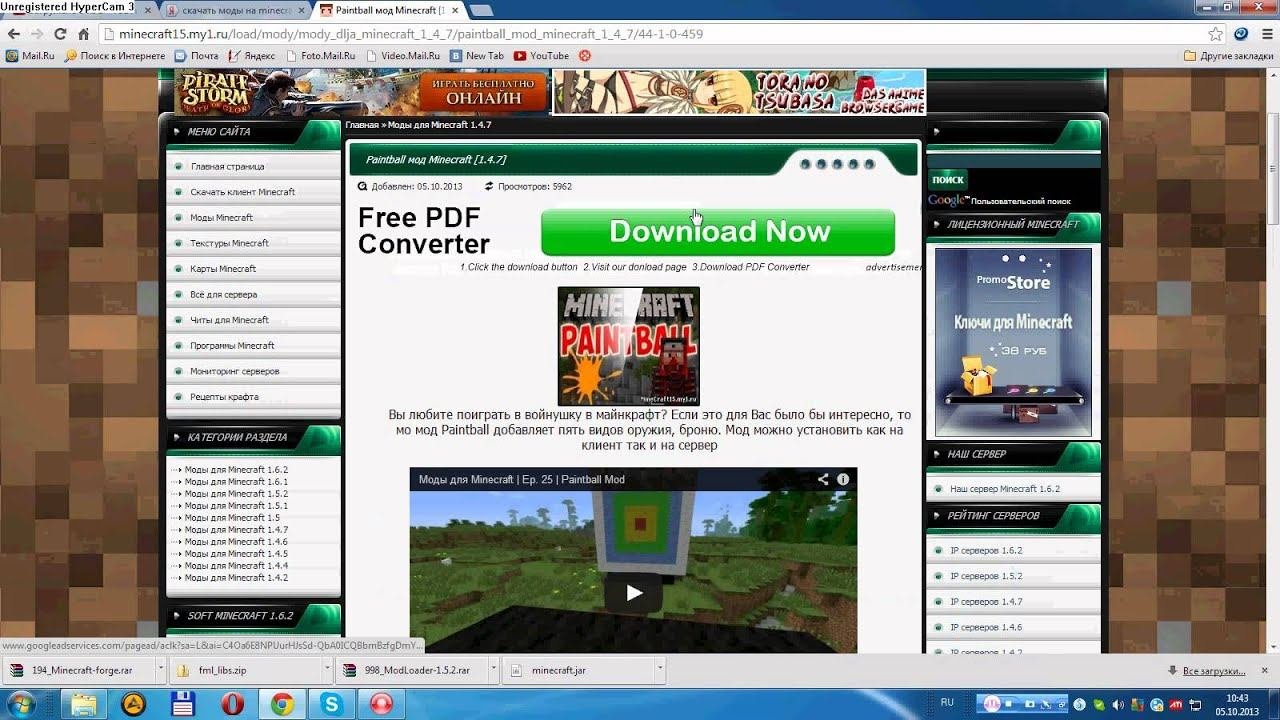Play the Paintball Mod video
The height and width of the screenshot is (720, 1280).
coord(633,593)
